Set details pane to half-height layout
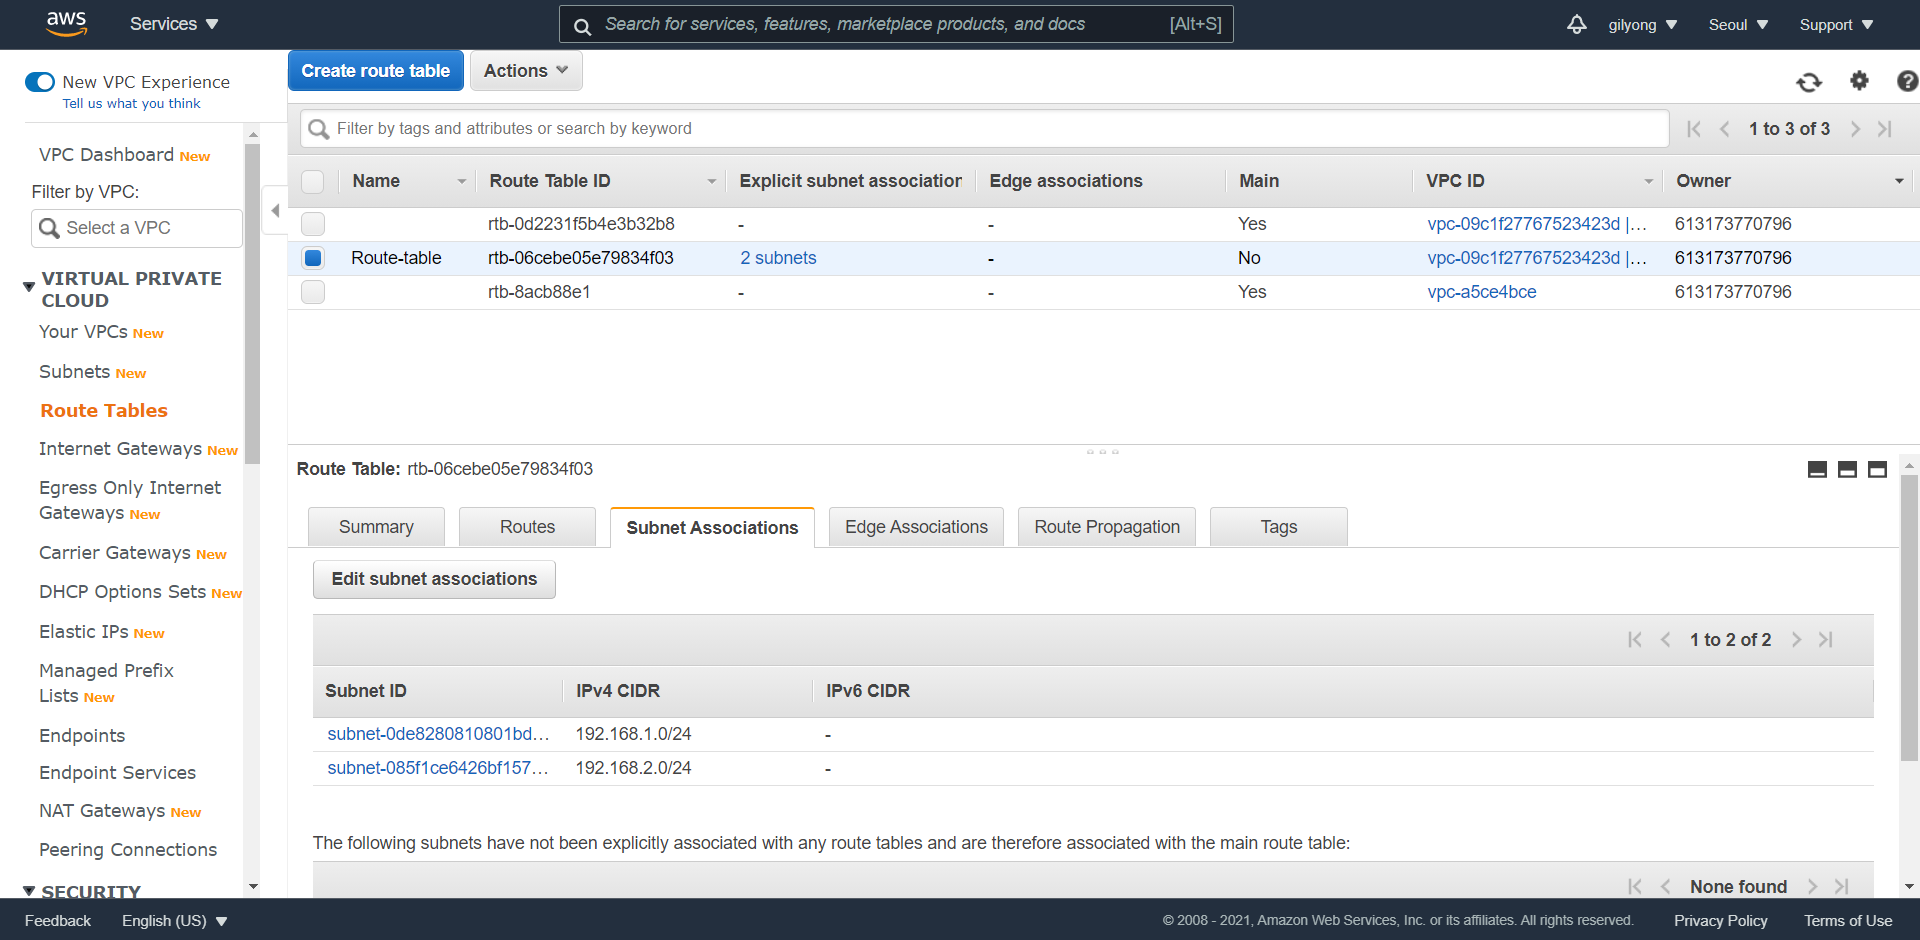Screen dimensions: 1920x940 [x=1847, y=469]
